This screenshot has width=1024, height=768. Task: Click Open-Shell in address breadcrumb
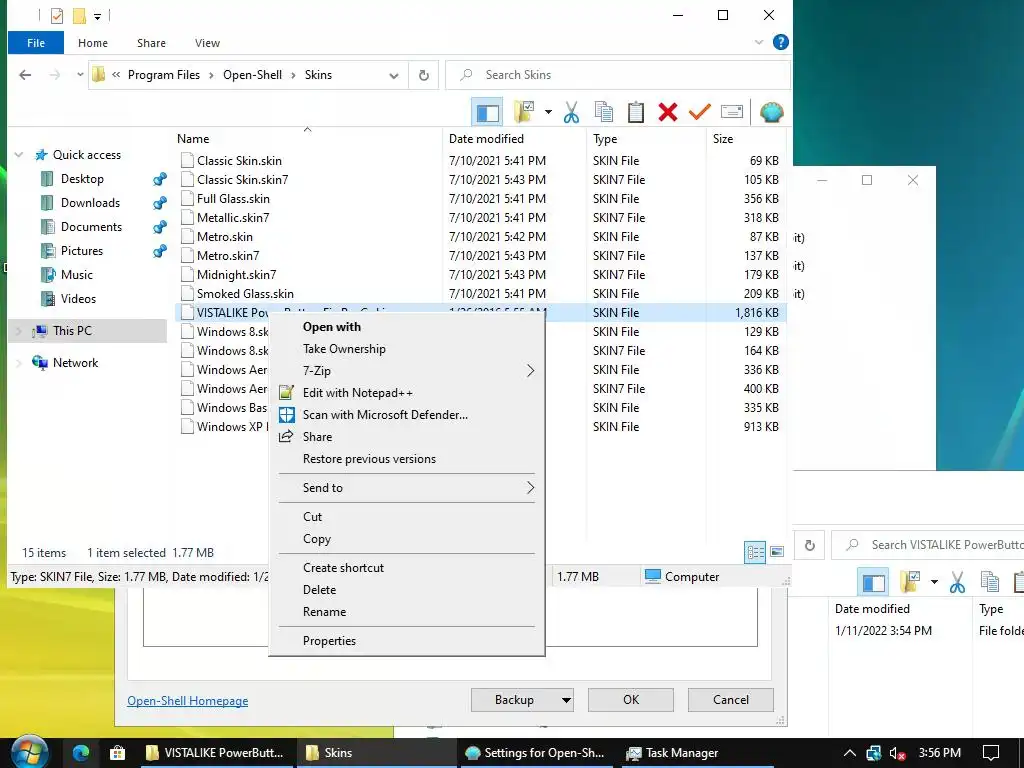click(252, 75)
